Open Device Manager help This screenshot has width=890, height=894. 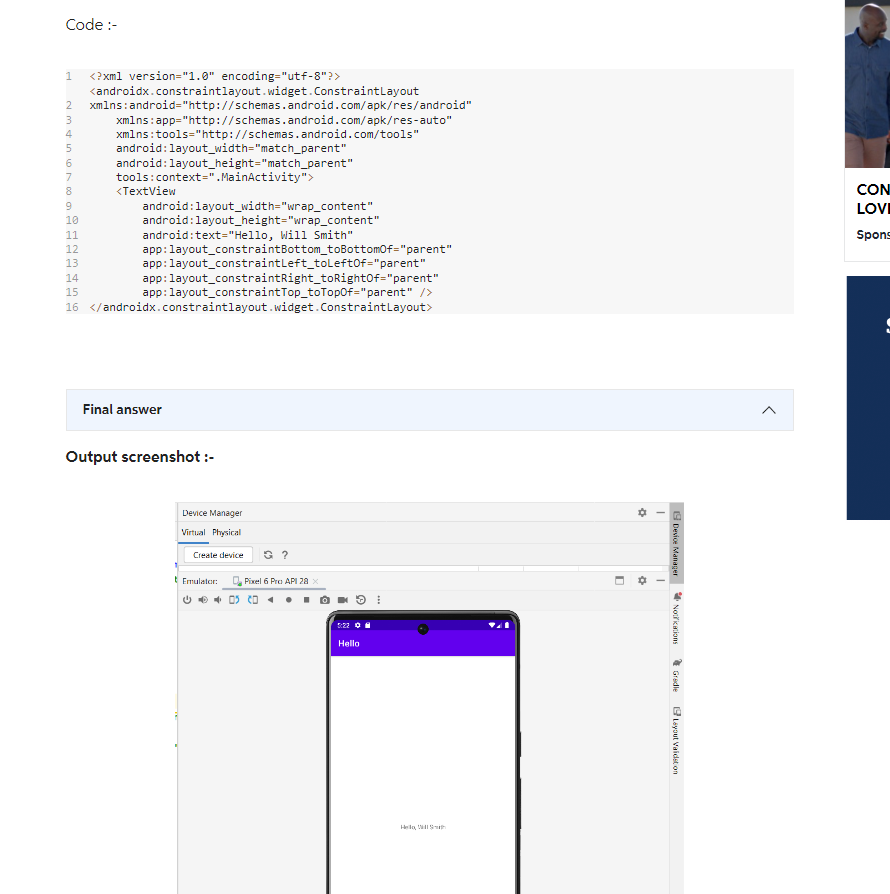(x=284, y=554)
